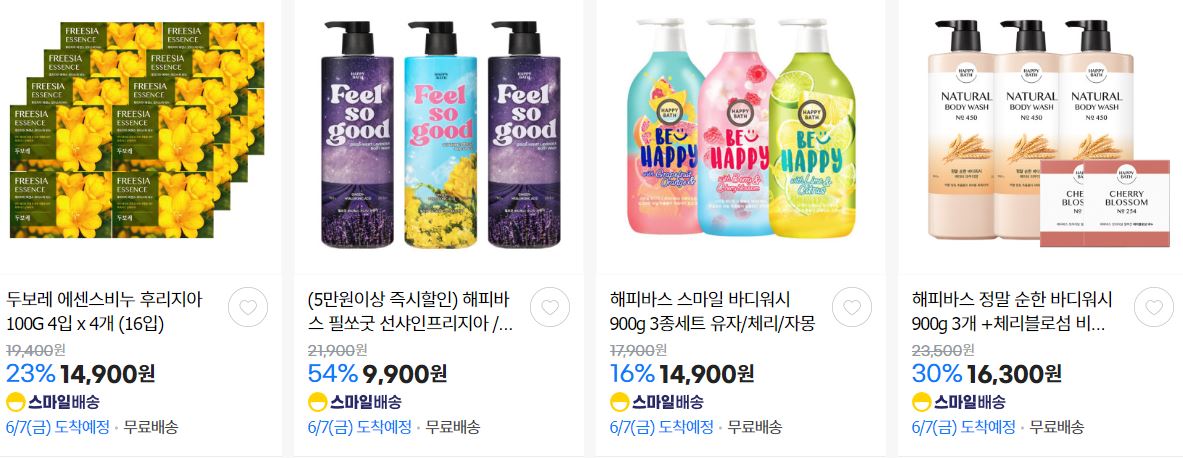Click 무료배송 label under Be Happy set
This screenshot has height=458, width=1183.
pos(754,427)
